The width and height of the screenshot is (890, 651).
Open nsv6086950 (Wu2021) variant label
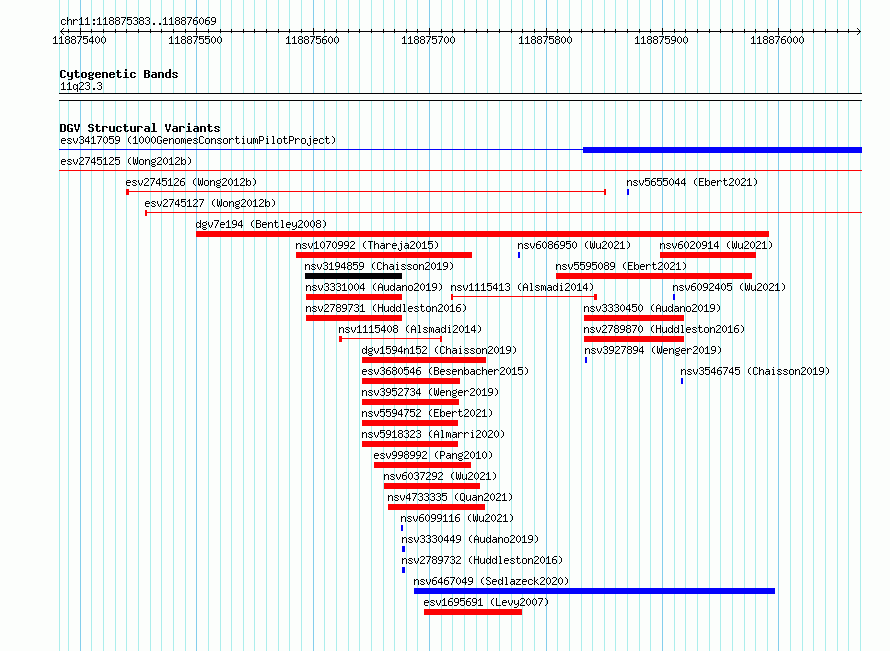[x=574, y=245]
